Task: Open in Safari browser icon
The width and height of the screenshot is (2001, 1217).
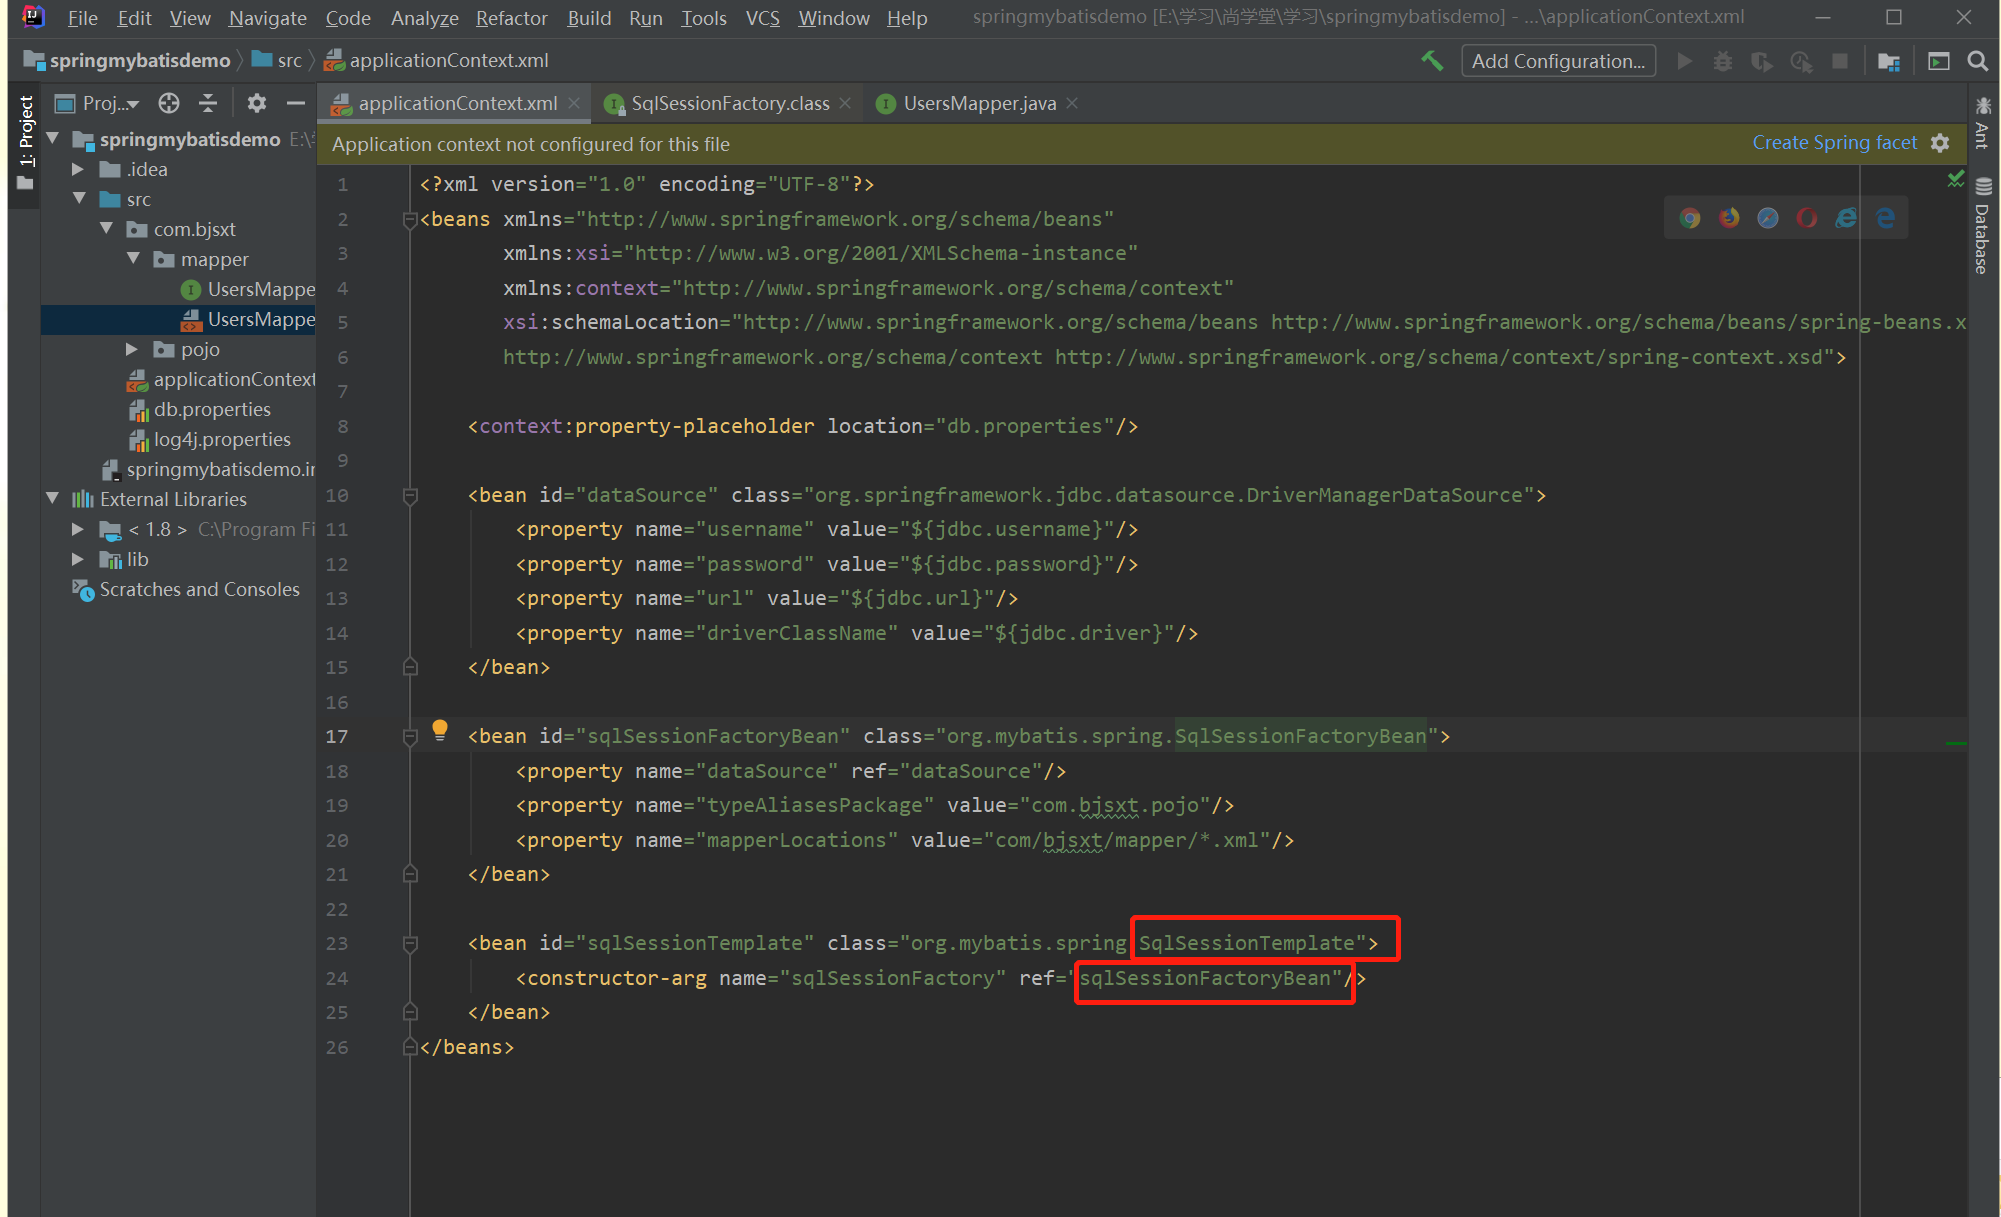Action: point(1768,218)
